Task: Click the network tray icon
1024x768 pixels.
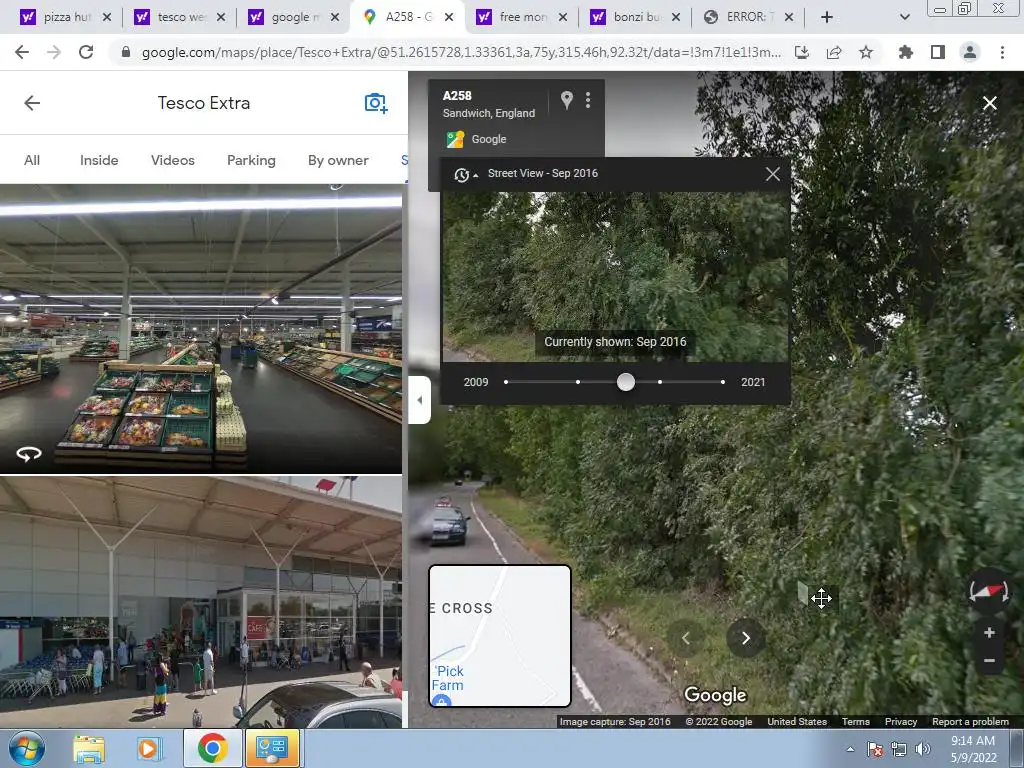Action: (x=899, y=749)
